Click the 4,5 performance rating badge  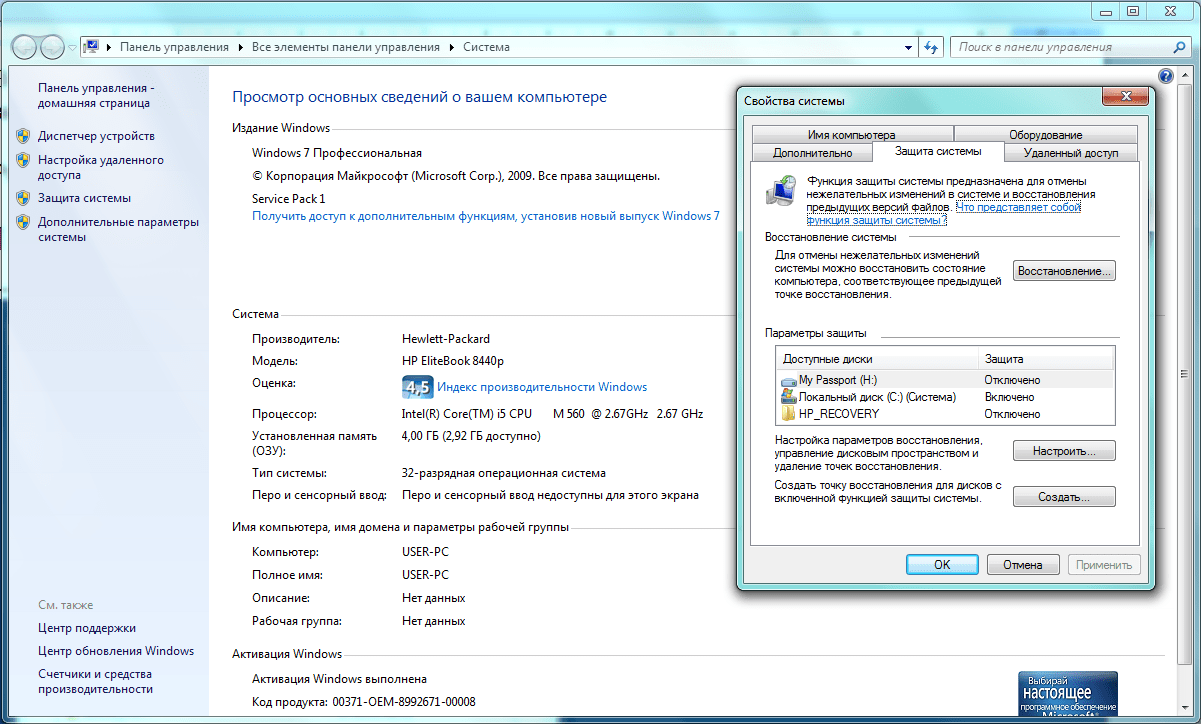[x=417, y=387]
